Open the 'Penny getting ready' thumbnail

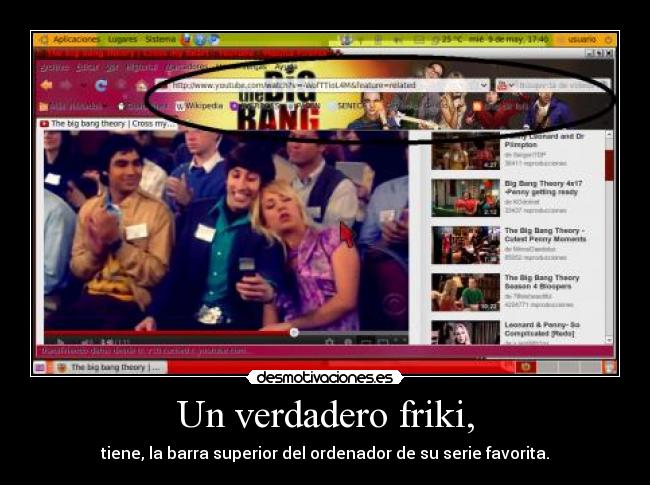pyautogui.click(x=466, y=198)
